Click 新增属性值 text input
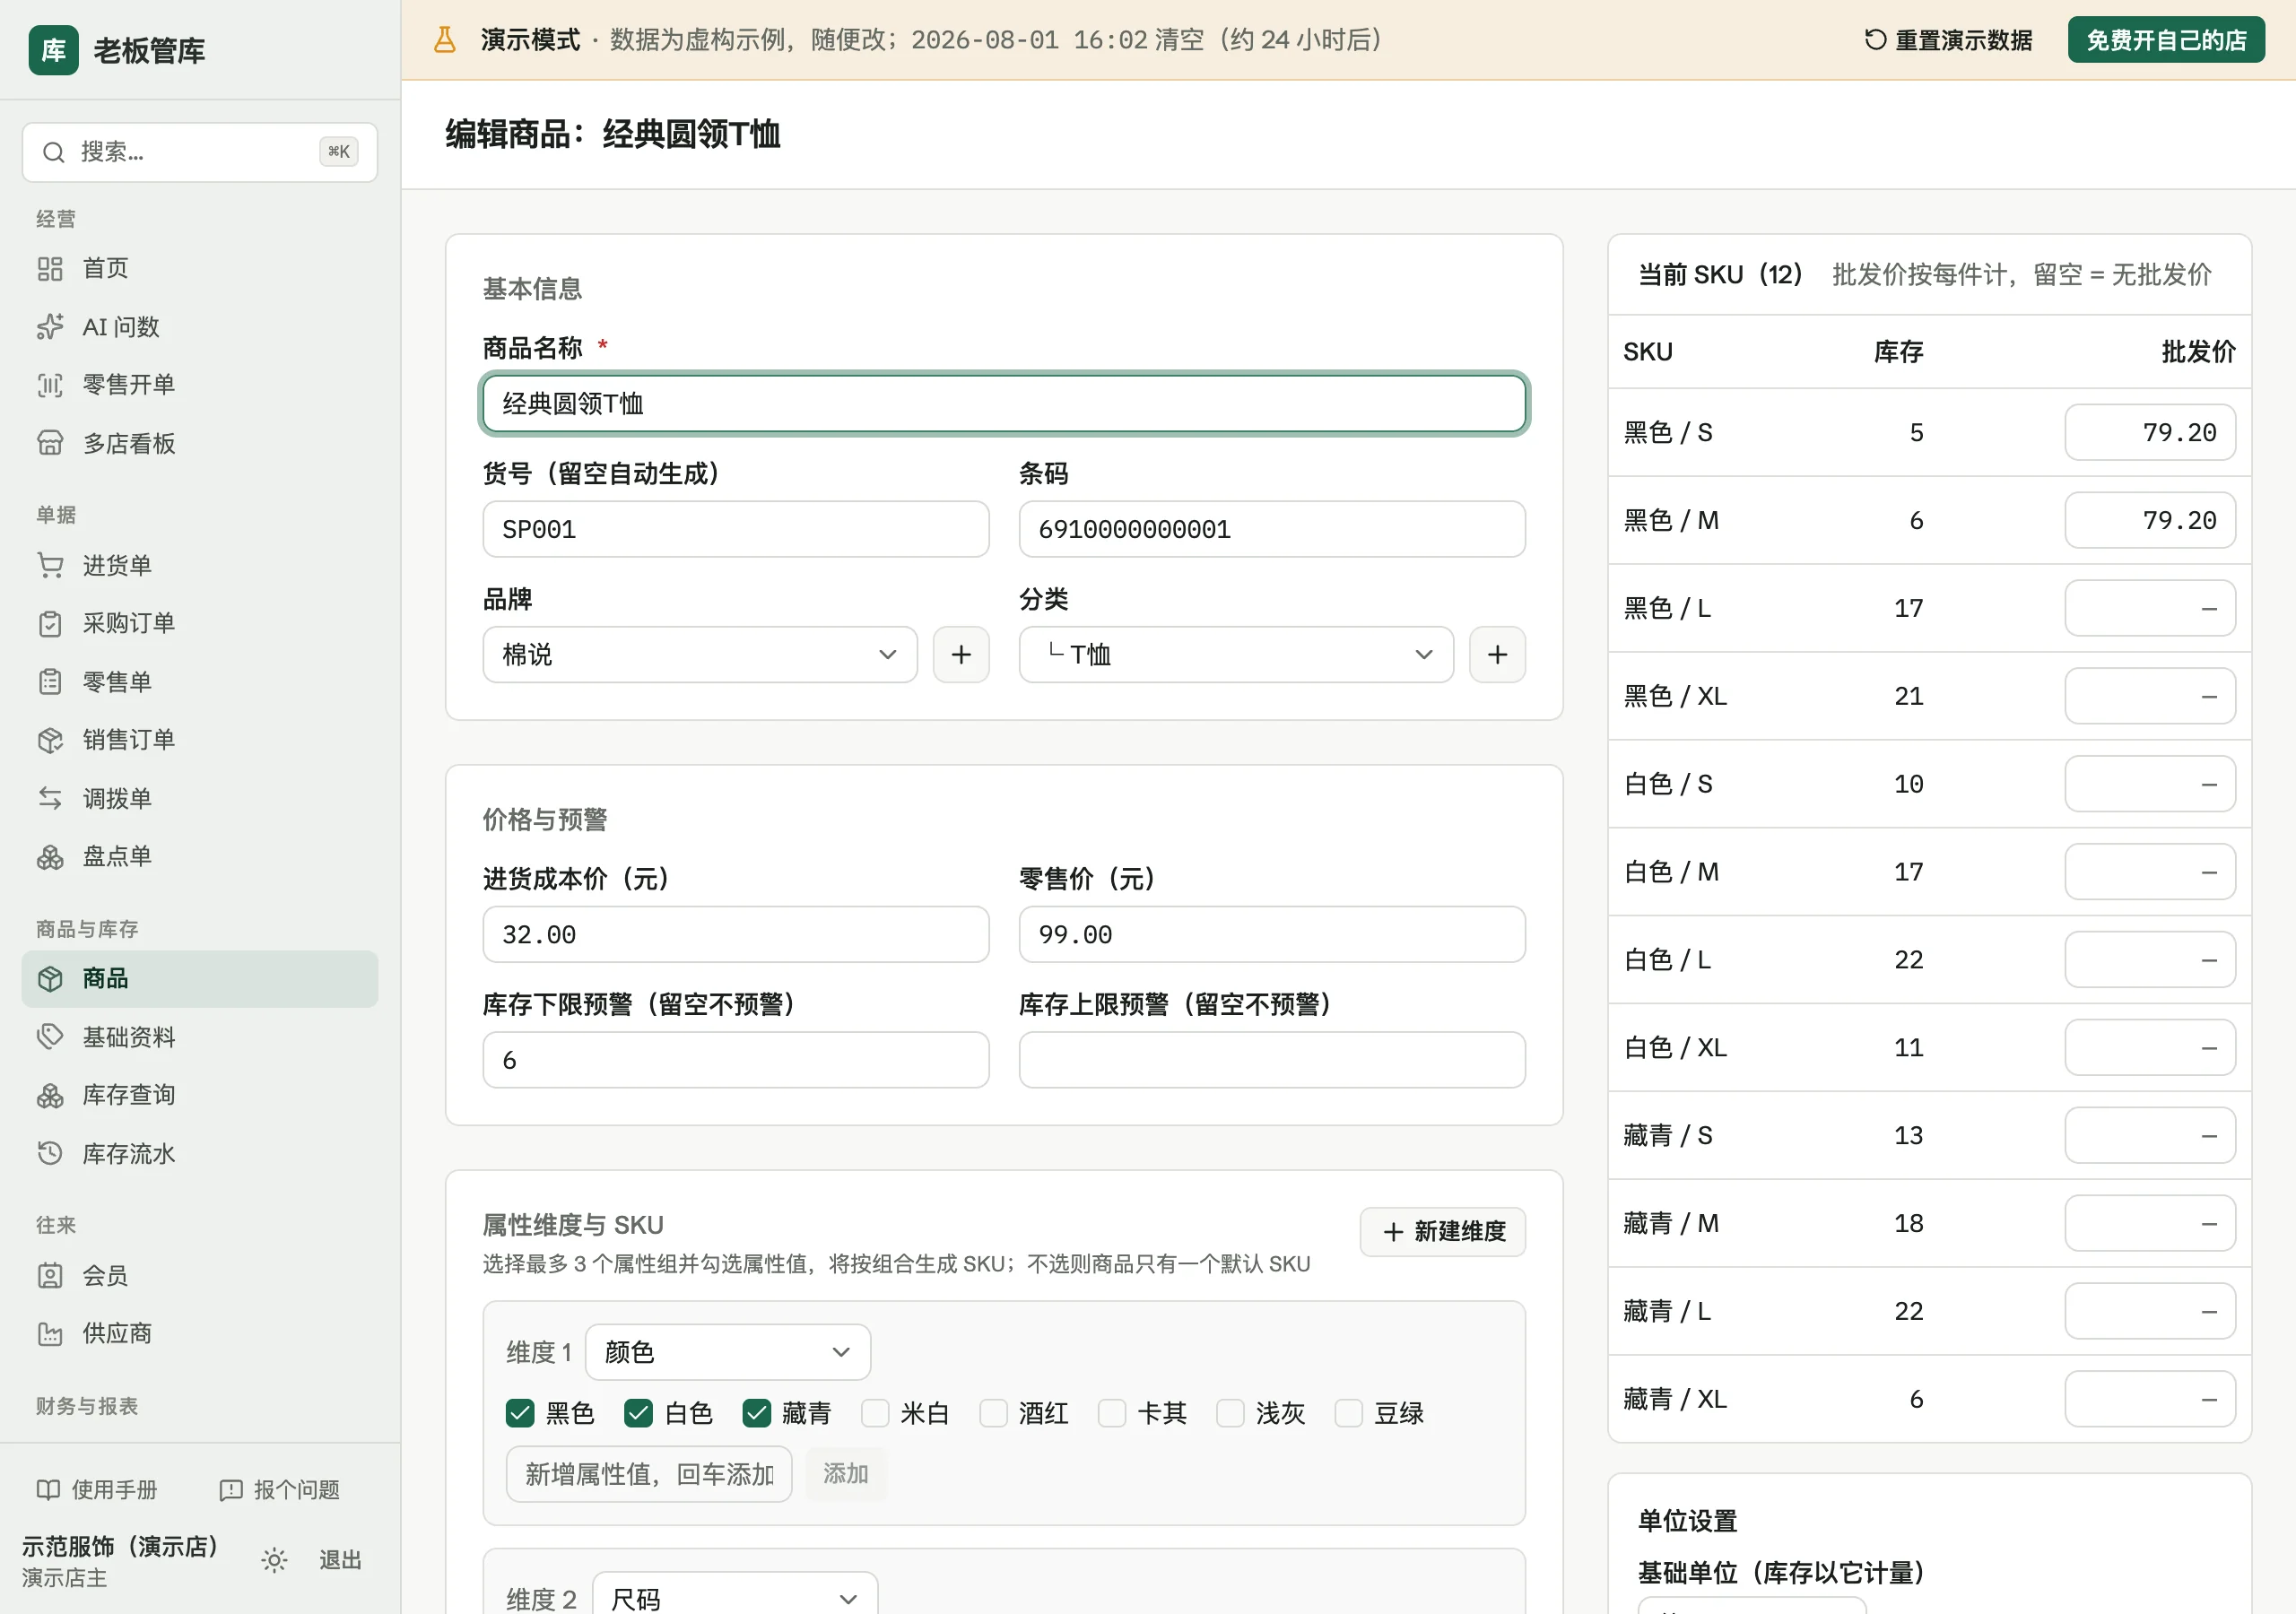The image size is (2296, 1614). point(649,1474)
